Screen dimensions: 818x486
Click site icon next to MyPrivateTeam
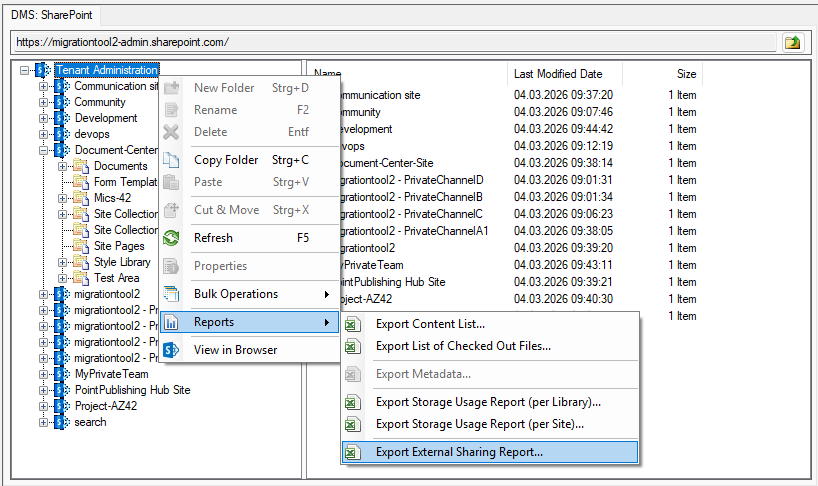click(x=62, y=374)
